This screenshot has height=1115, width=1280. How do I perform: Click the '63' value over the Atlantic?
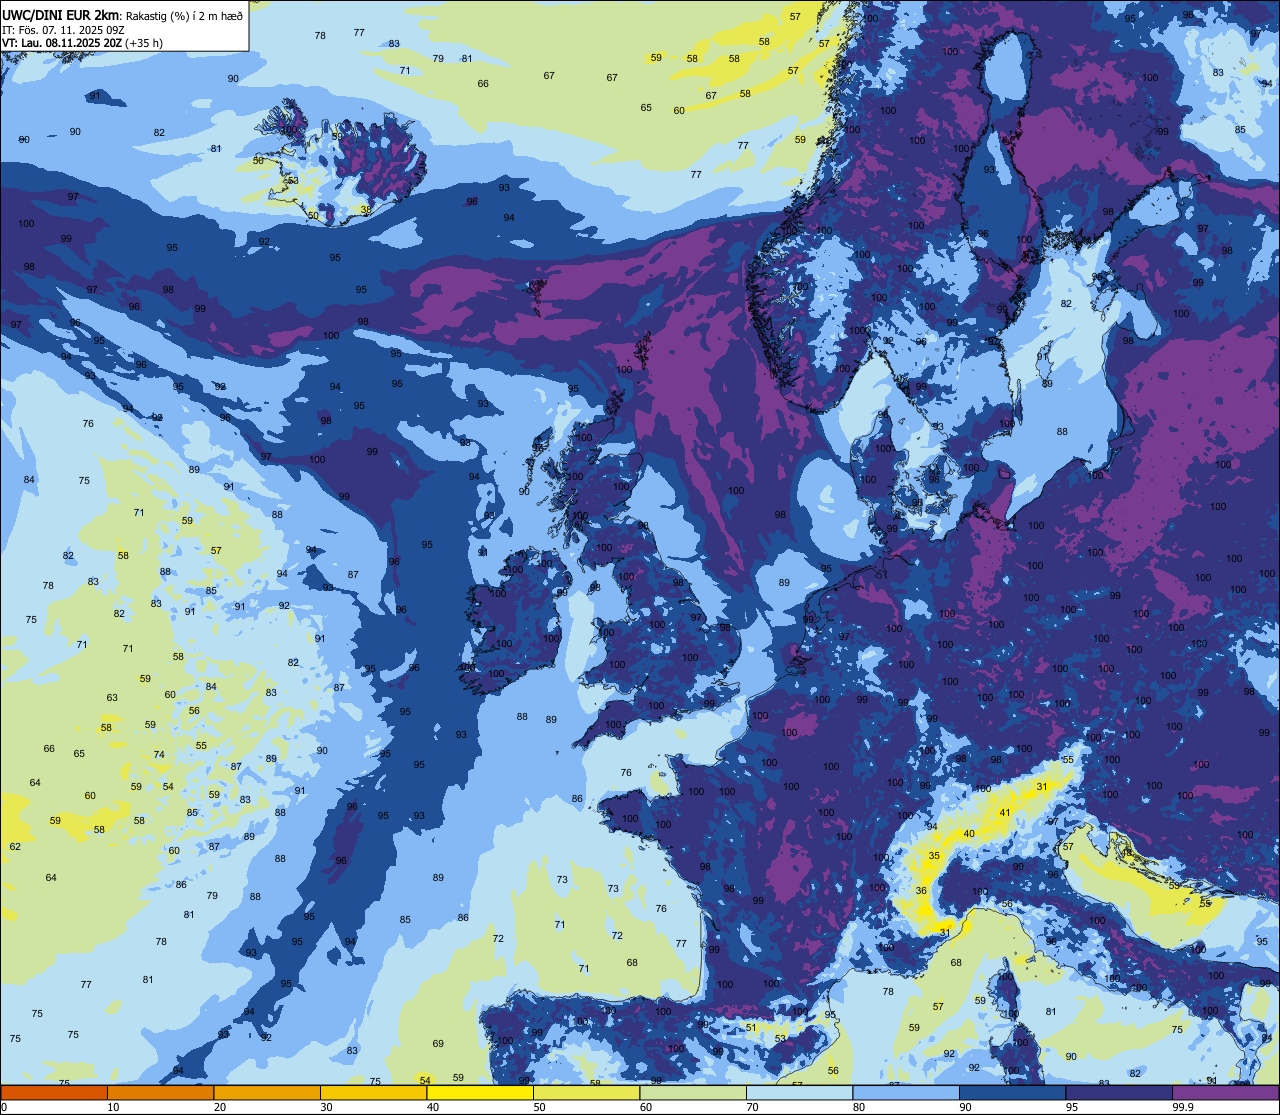tap(112, 698)
